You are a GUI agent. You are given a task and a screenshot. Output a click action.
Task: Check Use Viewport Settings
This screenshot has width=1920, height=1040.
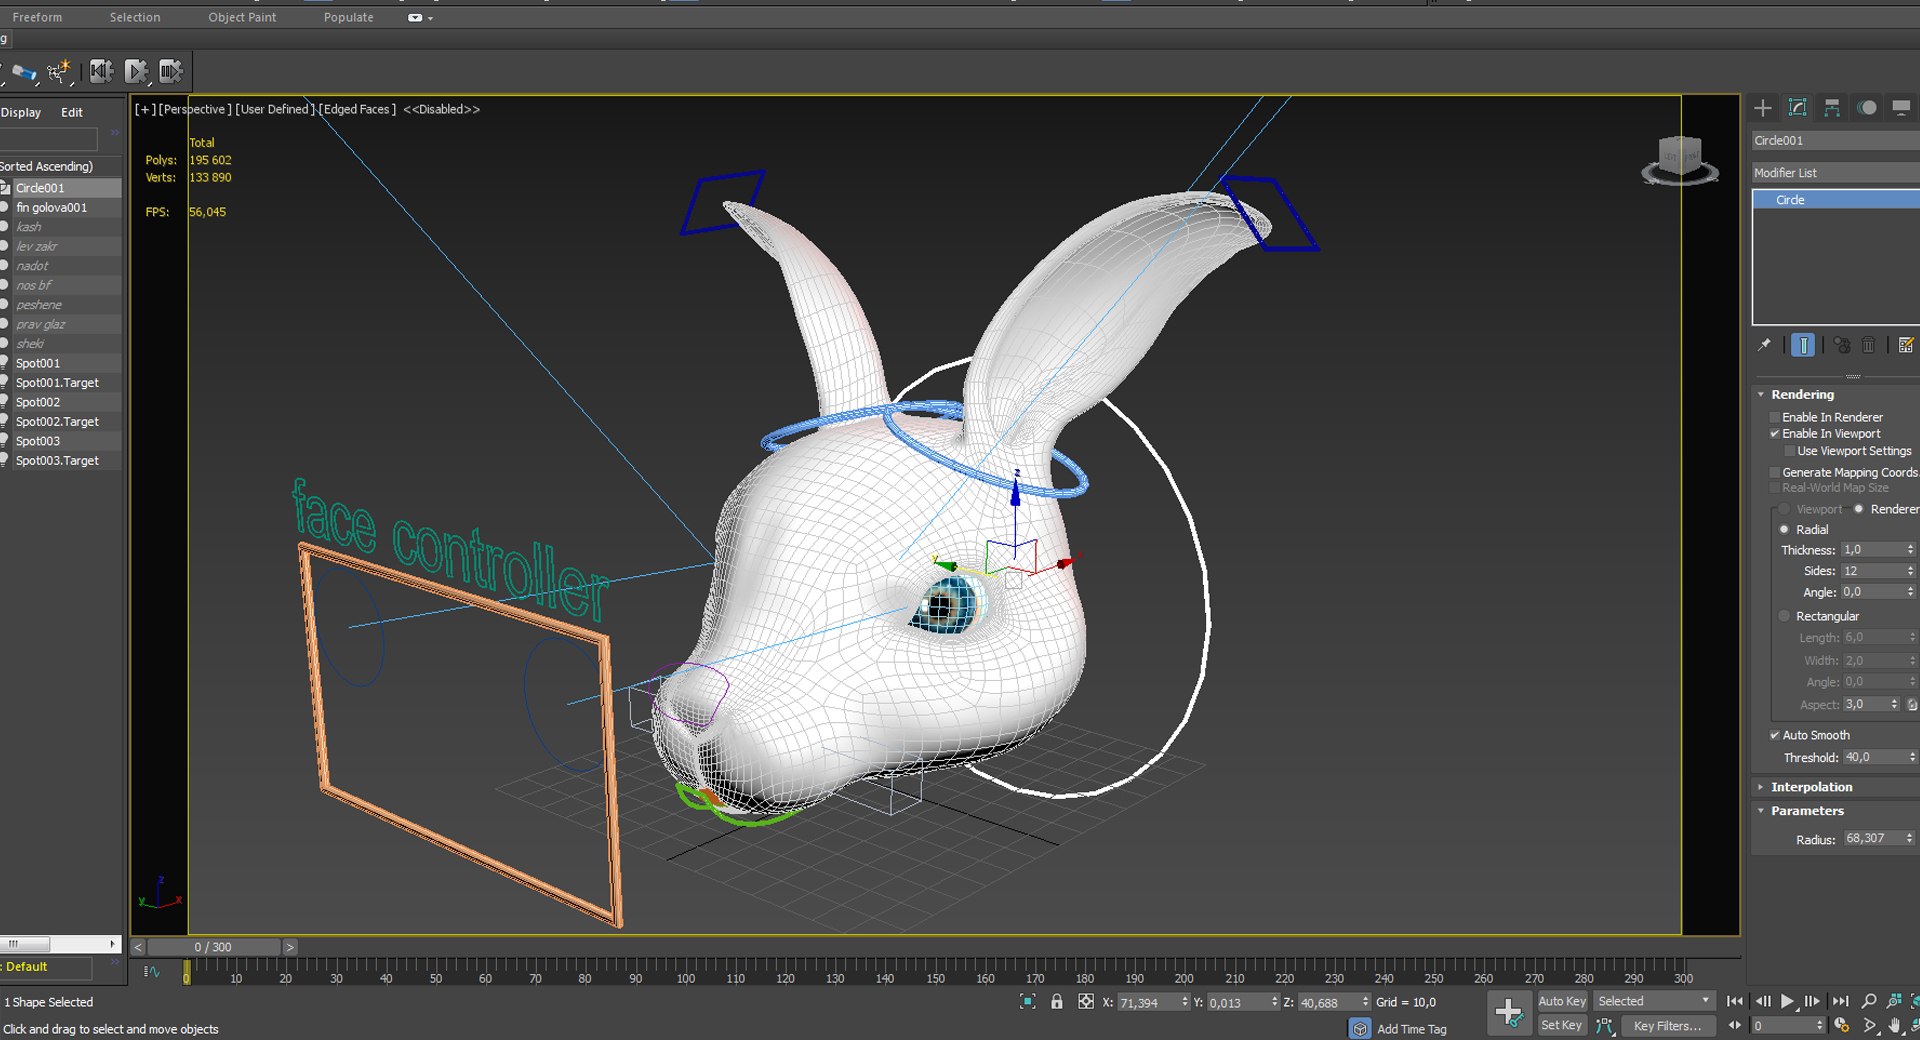pos(1790,451)
